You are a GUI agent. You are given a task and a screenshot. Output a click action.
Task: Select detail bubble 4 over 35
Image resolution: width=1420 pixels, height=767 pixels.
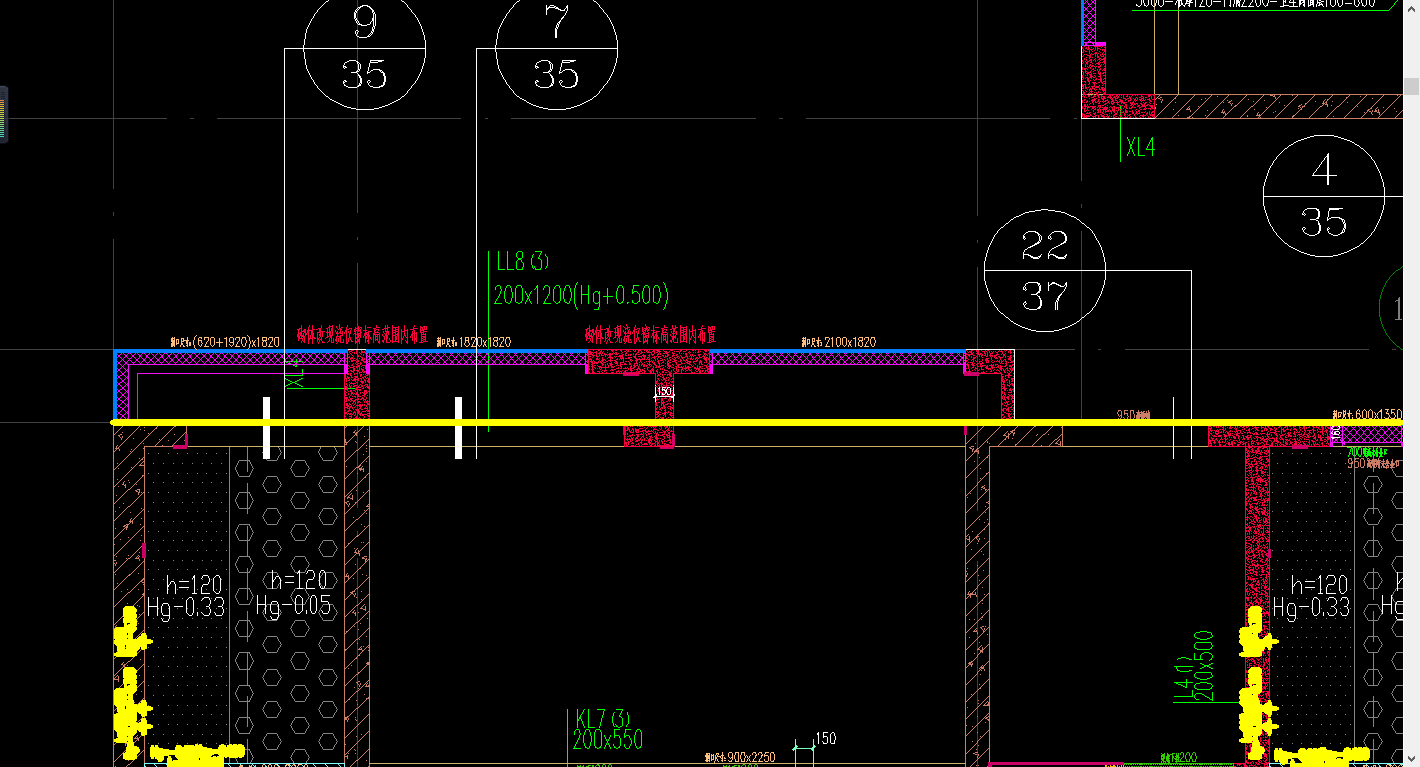click(1324, 196)
